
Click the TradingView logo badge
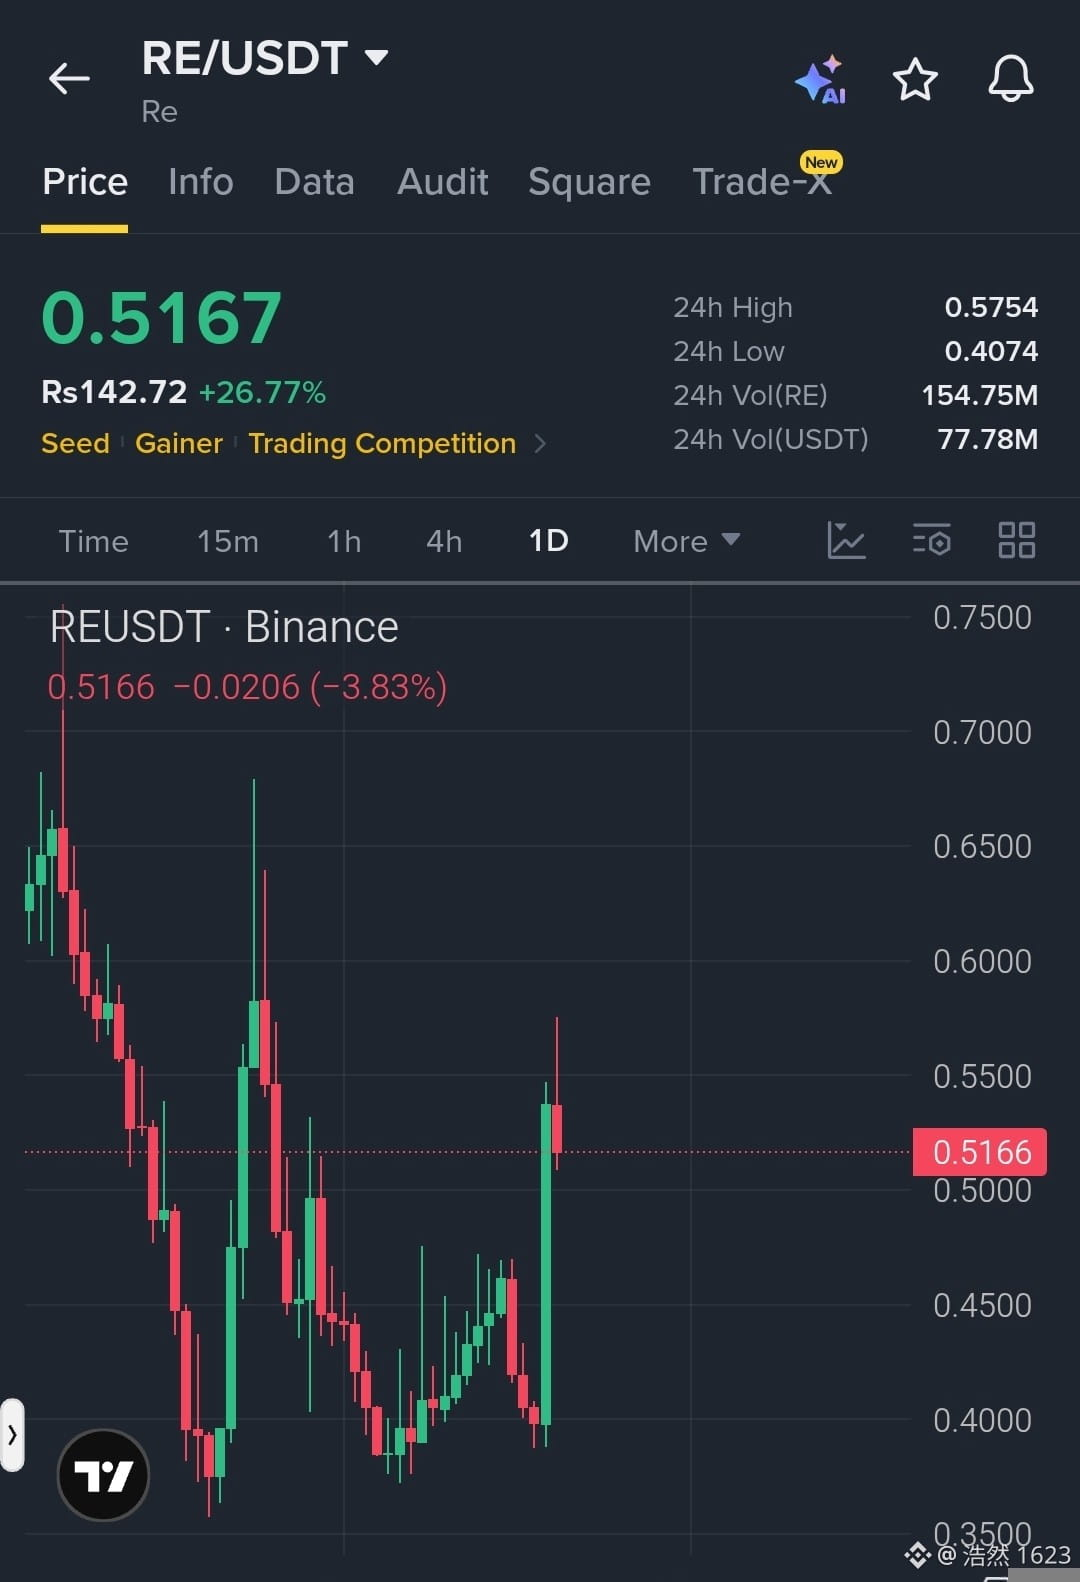point(103,1475)
